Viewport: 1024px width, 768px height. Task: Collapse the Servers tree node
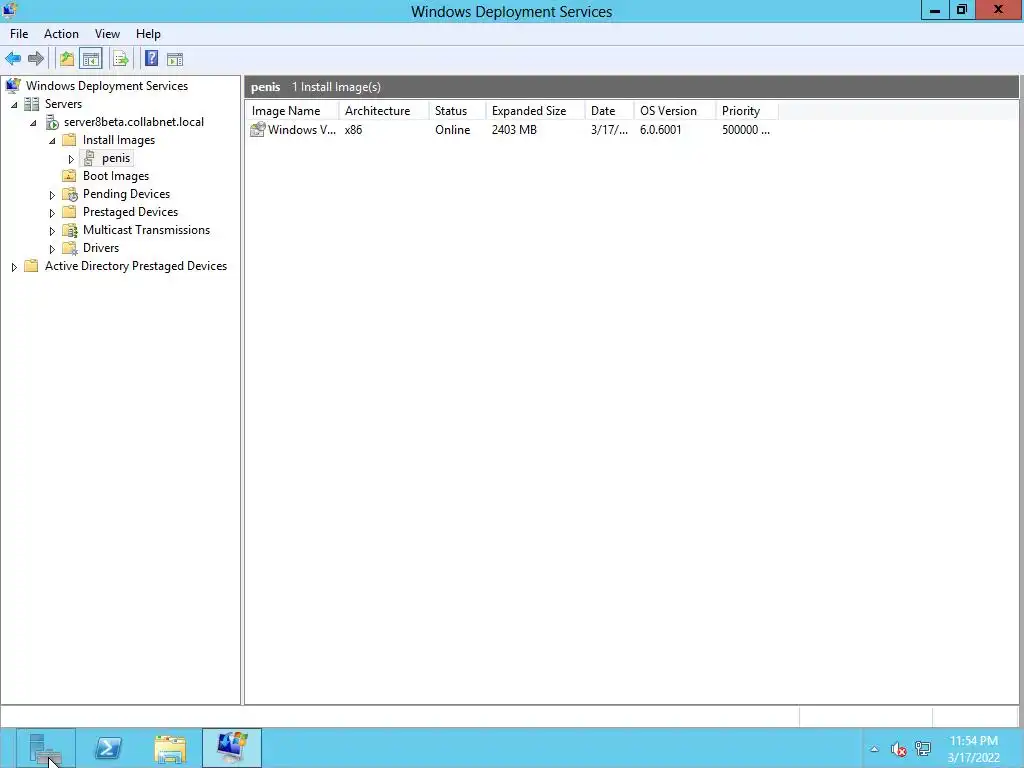click(14, 104)
